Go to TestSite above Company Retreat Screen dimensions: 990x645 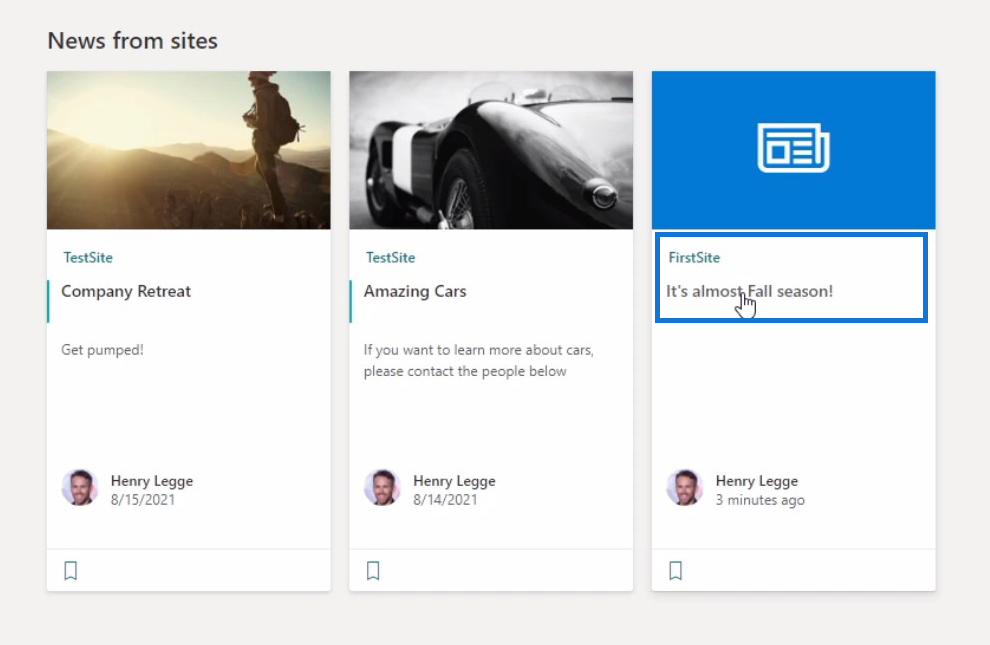point(88,257)
